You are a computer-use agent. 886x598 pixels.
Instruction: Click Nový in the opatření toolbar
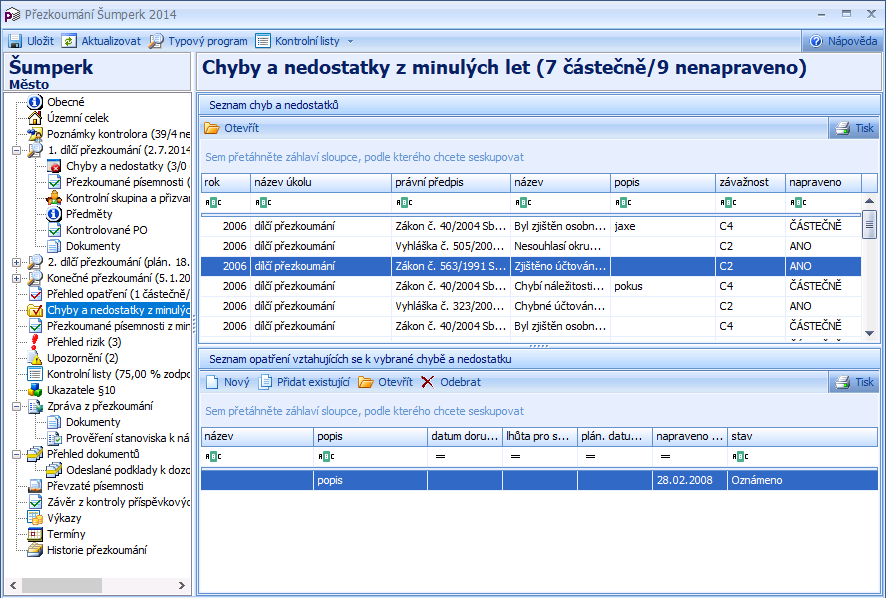[228, 382]
